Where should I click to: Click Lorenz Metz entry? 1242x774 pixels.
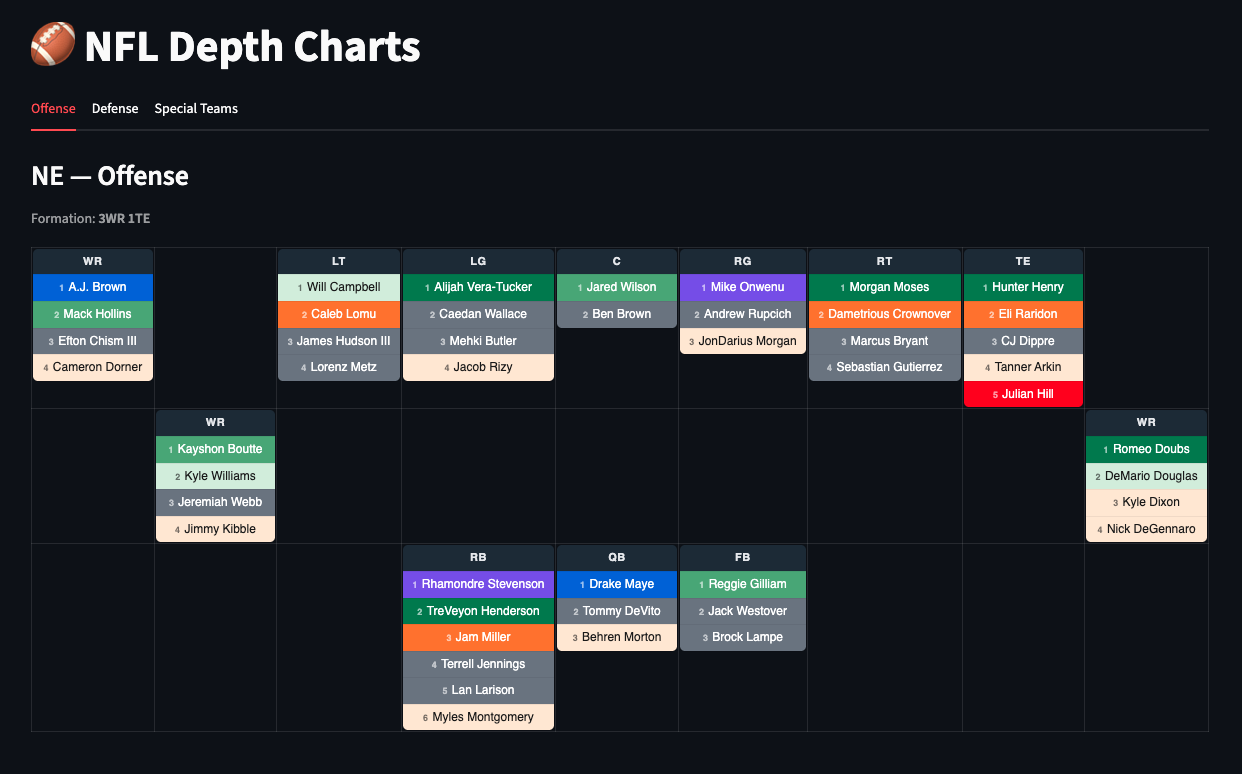339,367
